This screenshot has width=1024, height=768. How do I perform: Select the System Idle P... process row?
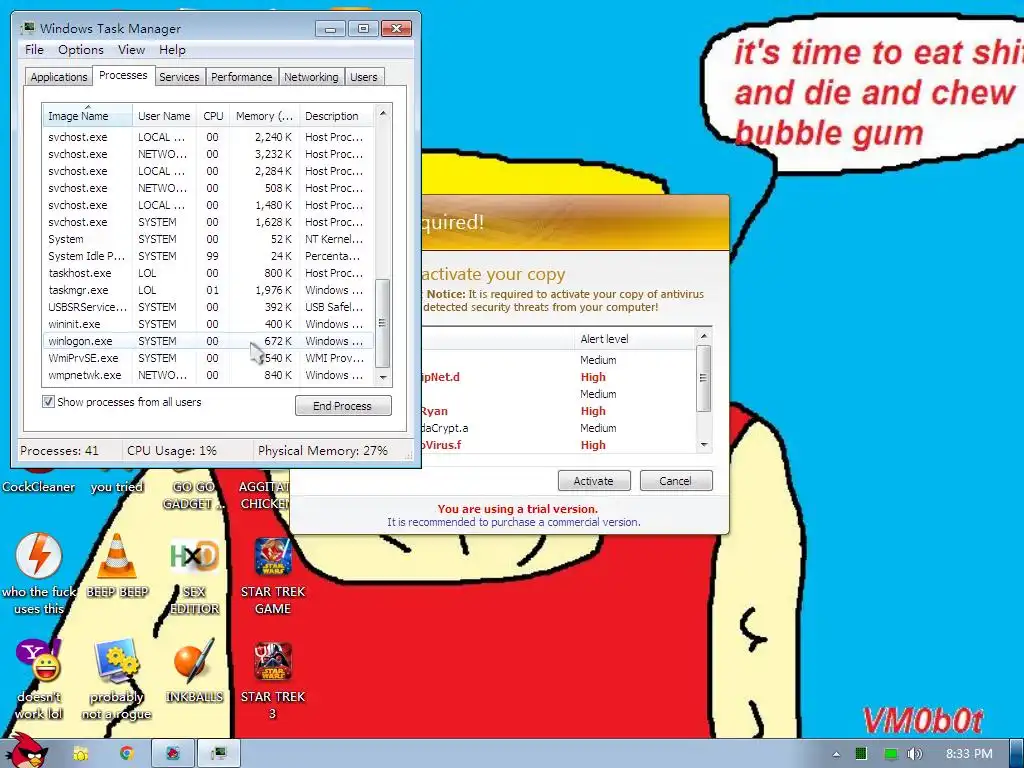click(x=208, y=256)
